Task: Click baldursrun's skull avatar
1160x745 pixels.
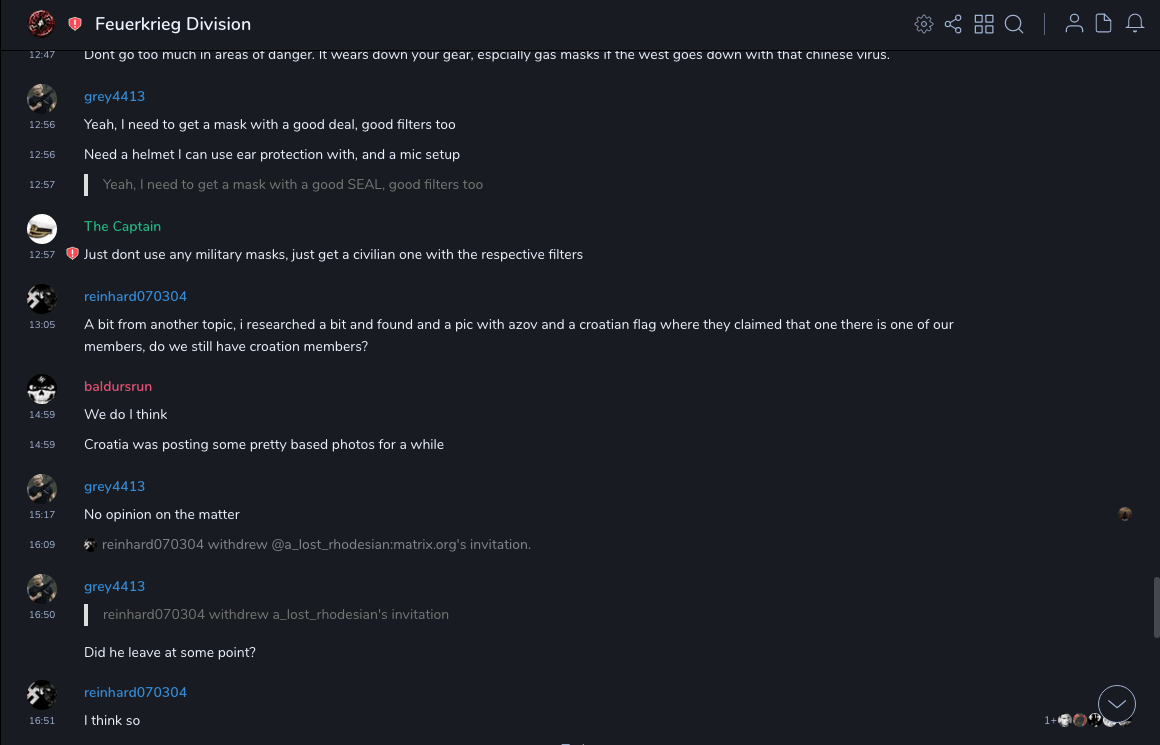Action: pyautogui.click(x=42, y=389)
